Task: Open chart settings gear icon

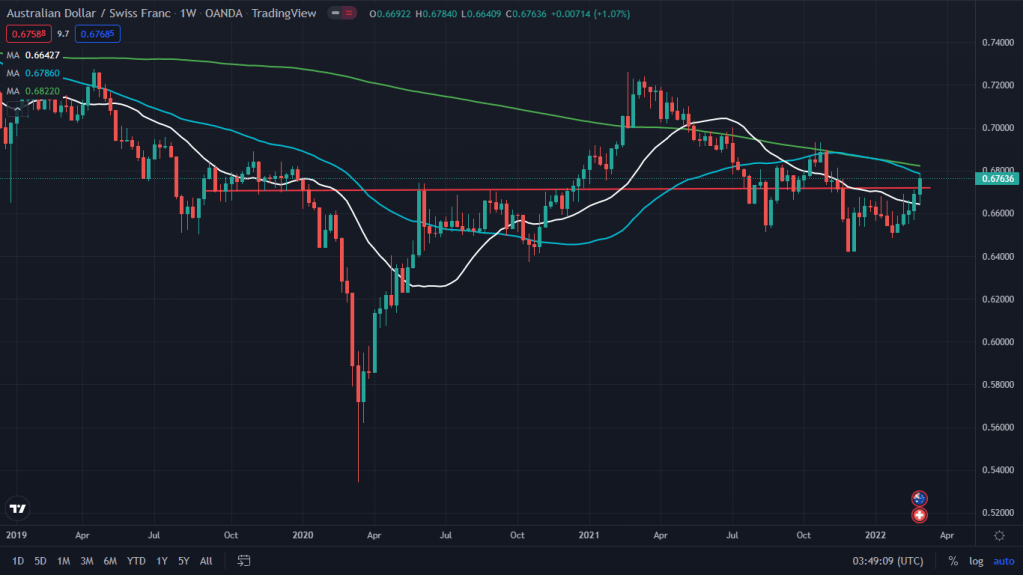Action: coord(998,535)
